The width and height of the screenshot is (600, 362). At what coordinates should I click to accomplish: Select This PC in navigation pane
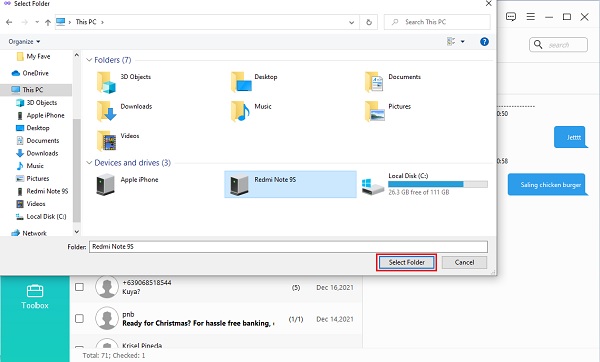click(36, 90)
